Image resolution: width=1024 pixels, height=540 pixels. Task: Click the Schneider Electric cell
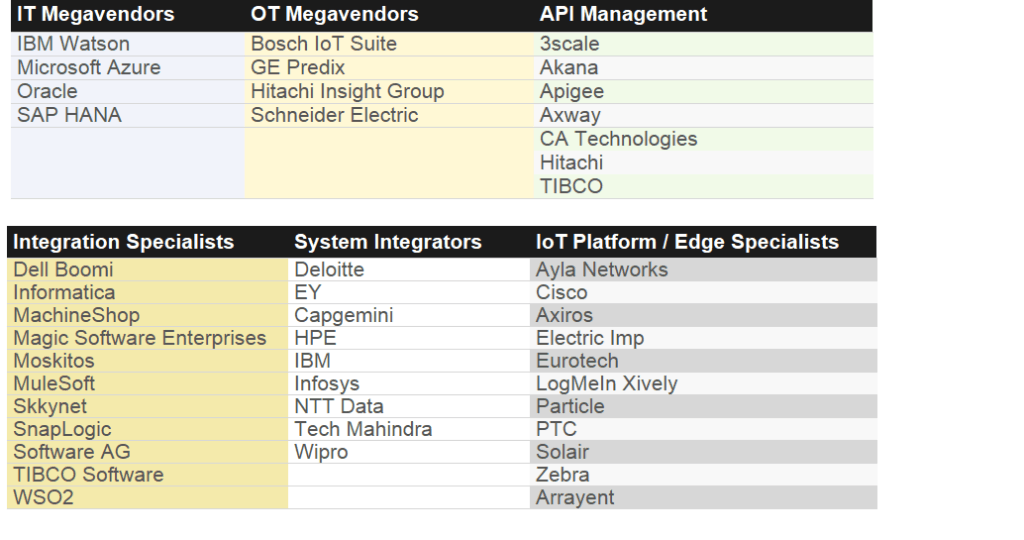(x=334, y=115)
